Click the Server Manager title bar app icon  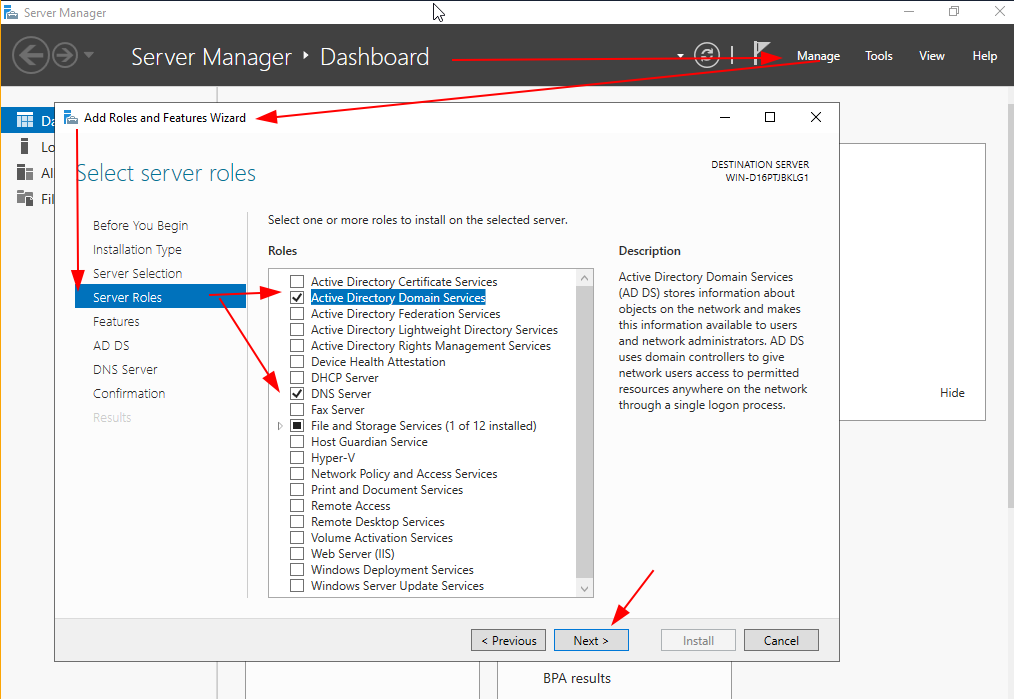tap(10, 12)
